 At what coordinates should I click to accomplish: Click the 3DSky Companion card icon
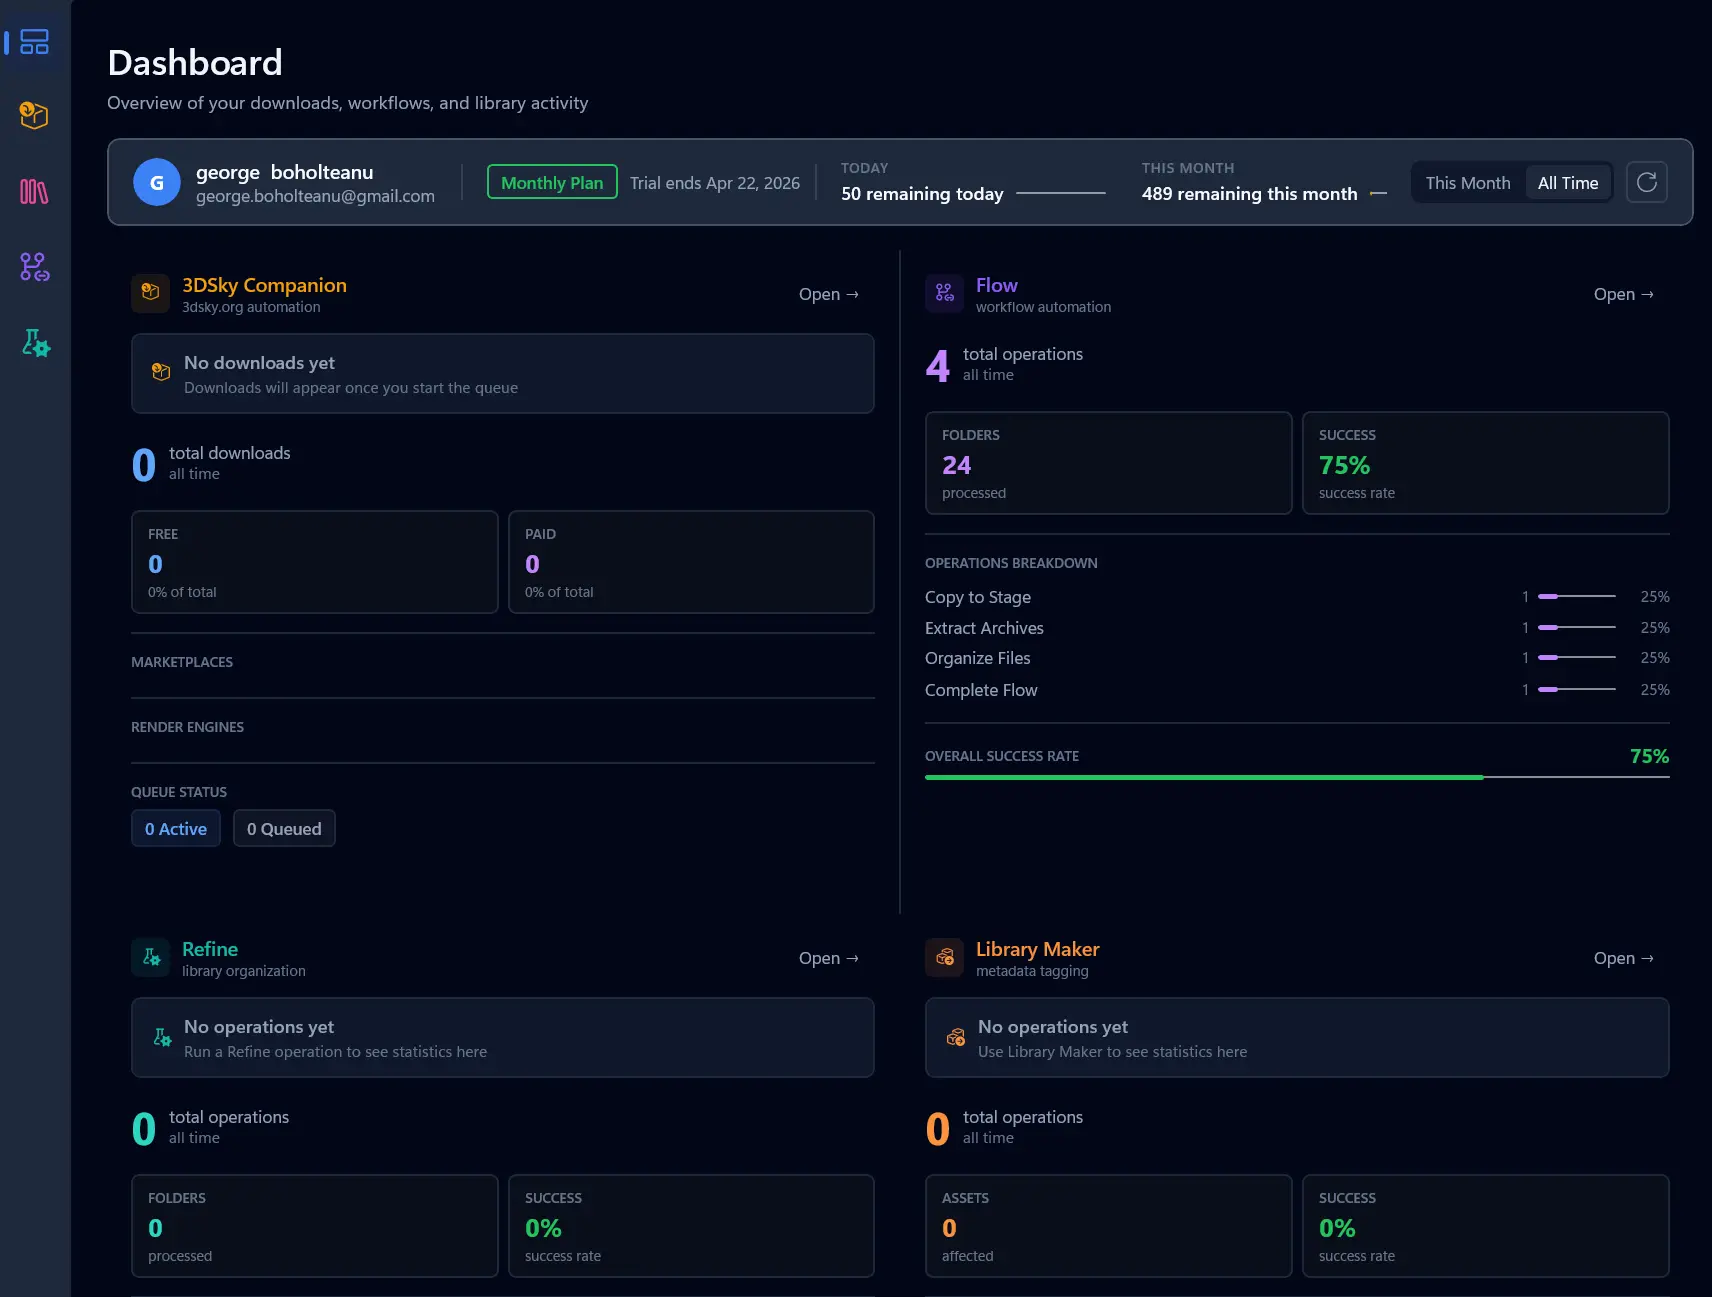[150, 293]
